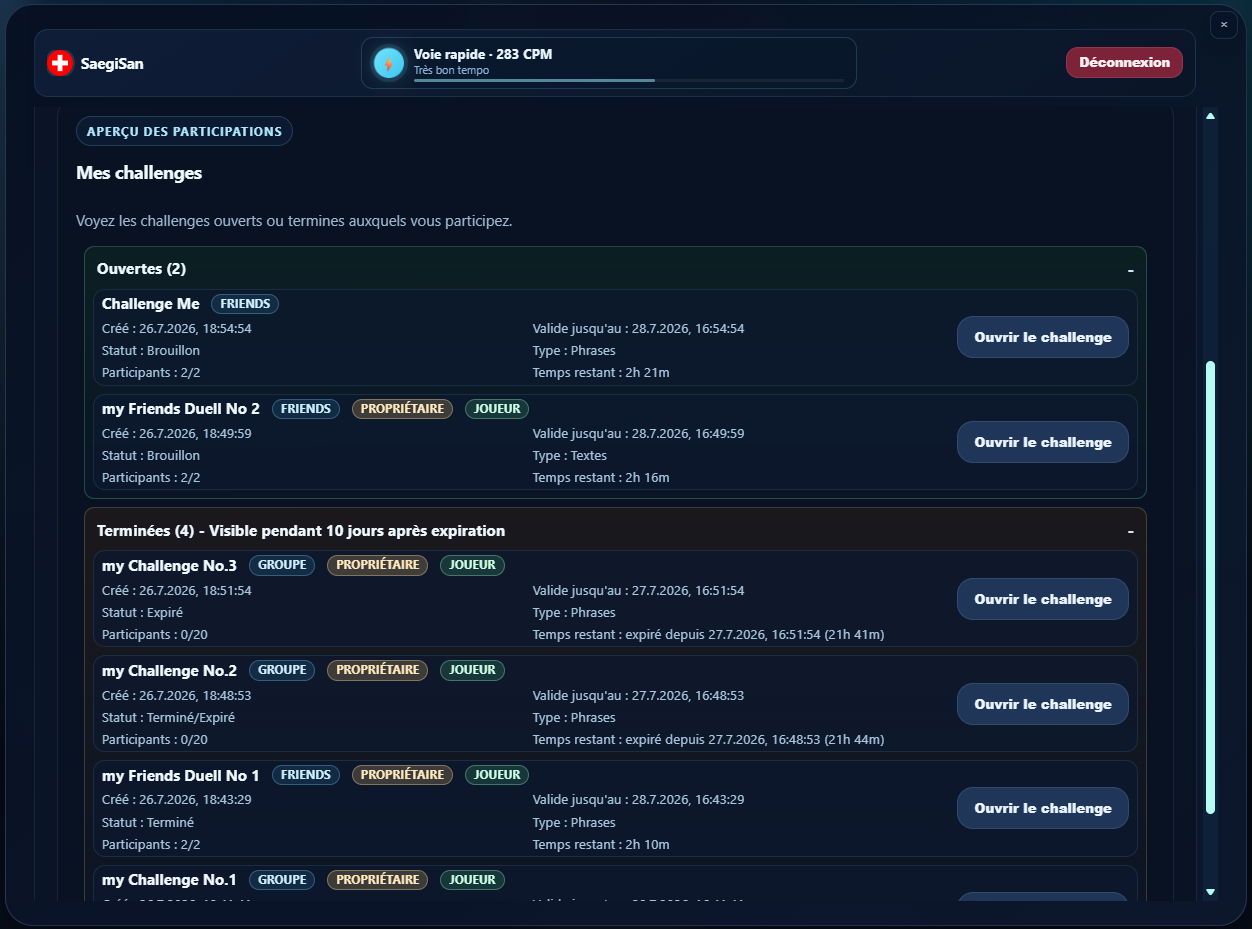
Task: Click "Temps restant : 2h 21m" text
Action: 601,373
